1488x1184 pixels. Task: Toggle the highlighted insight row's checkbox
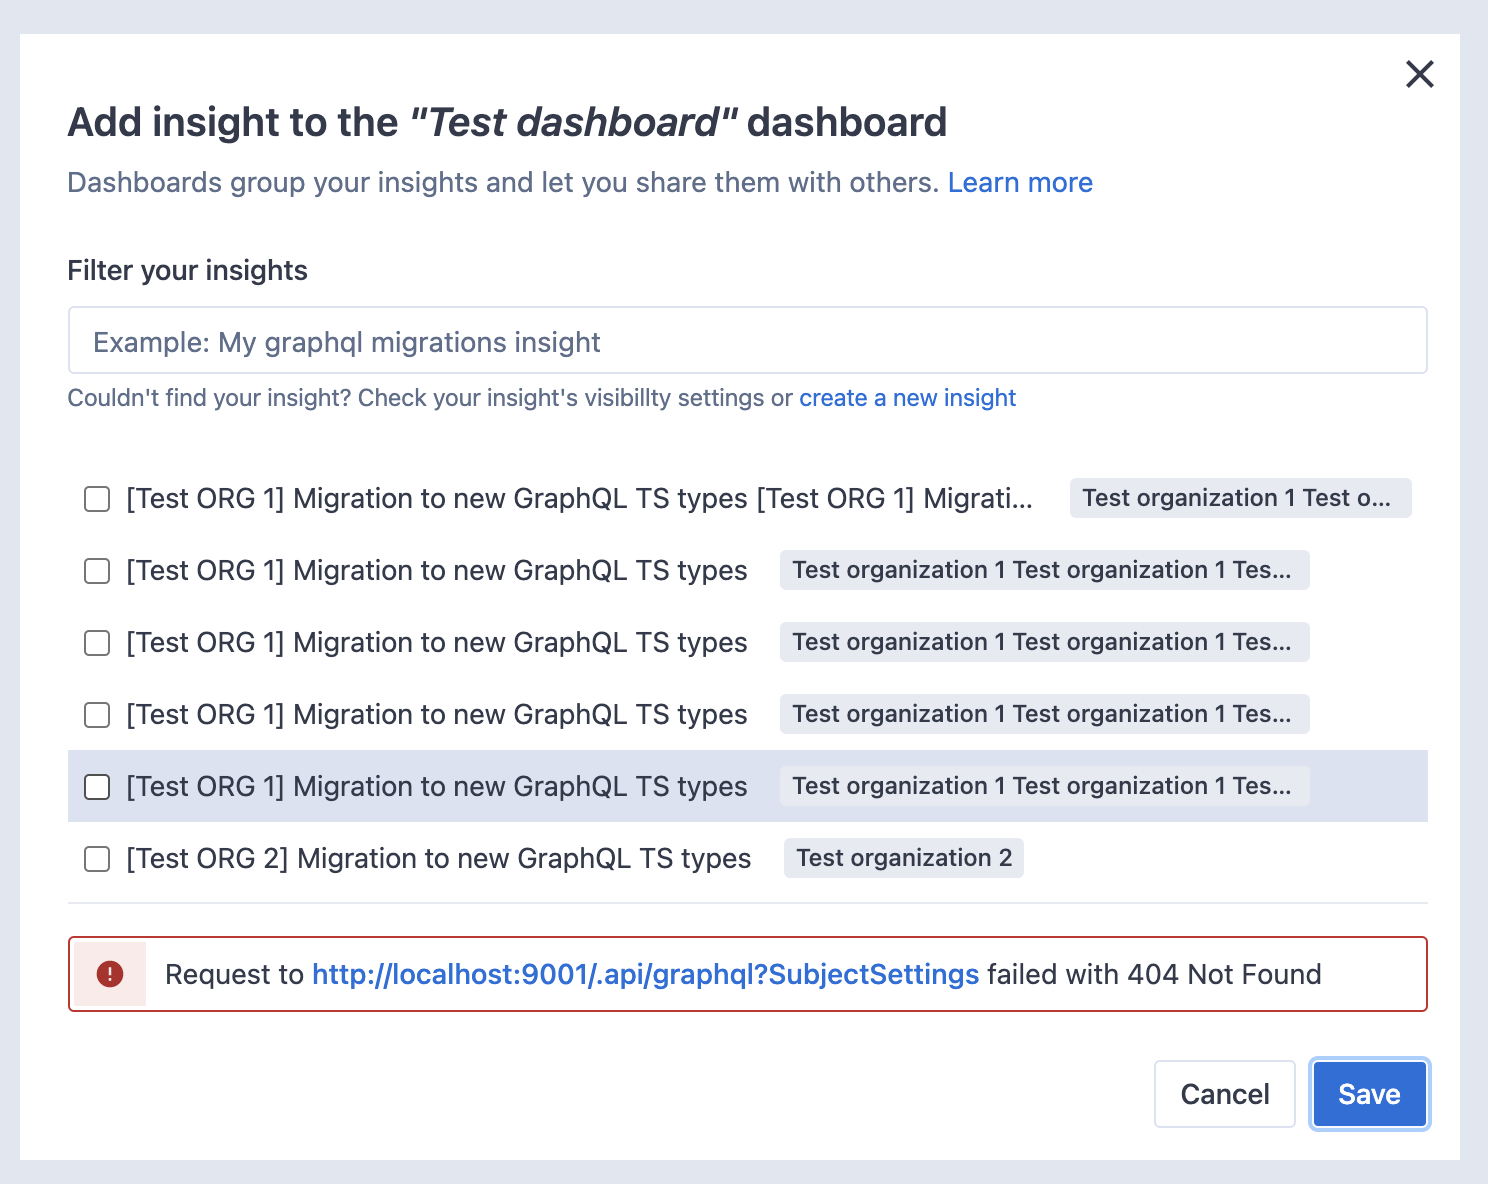tap(97, 787)
